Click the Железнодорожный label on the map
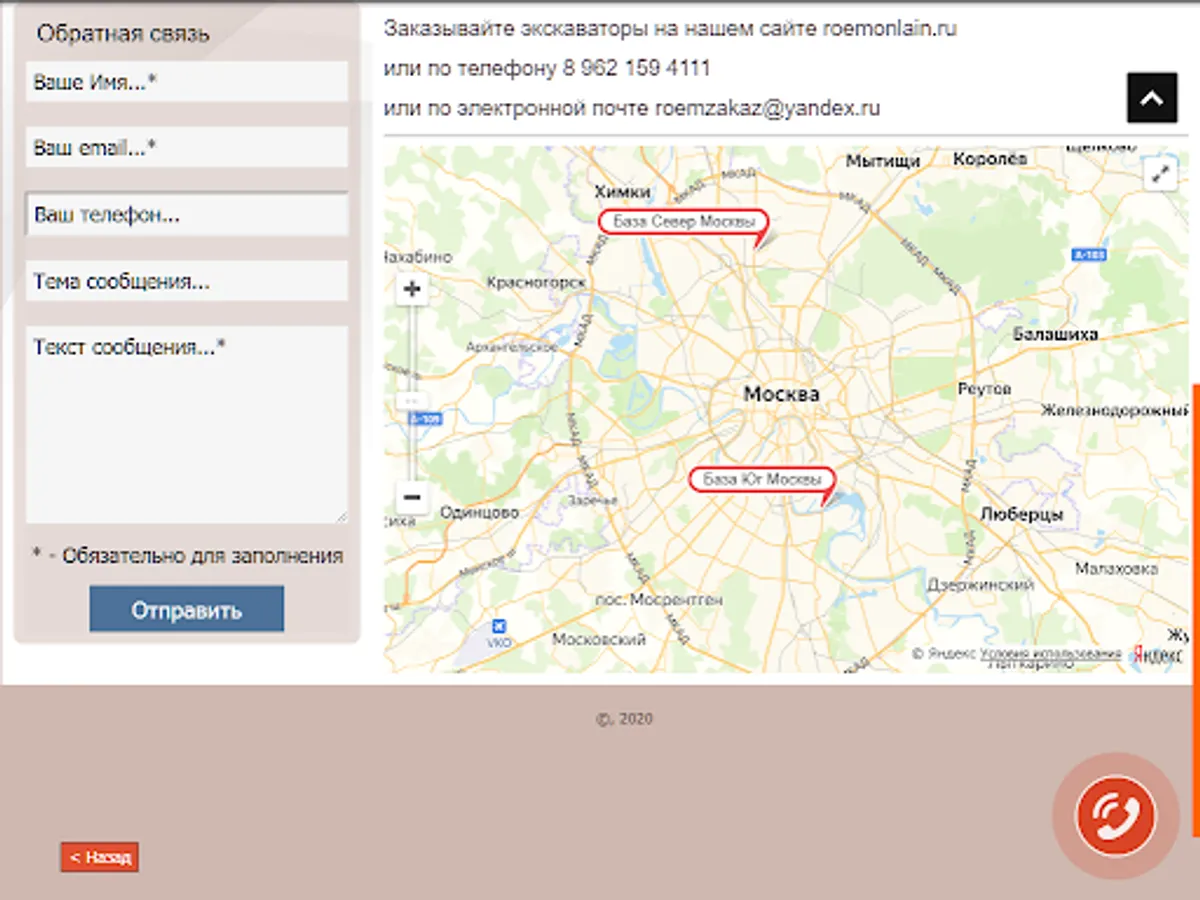 click(1114, 410)
